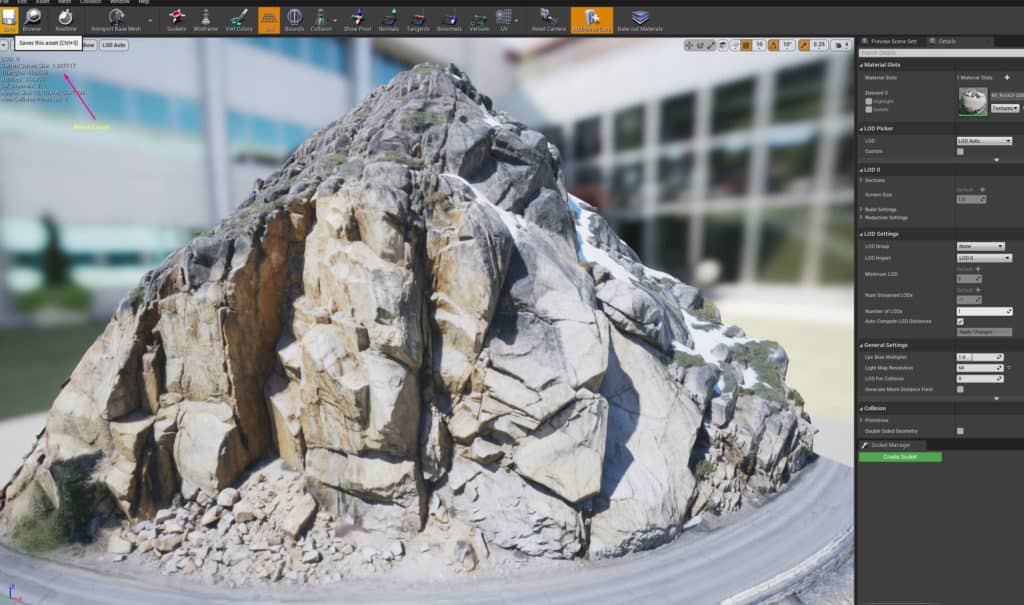Viewport: 1024px width, 605px height.
Task: Click the Apply Changes button
Action: (984, 332)
